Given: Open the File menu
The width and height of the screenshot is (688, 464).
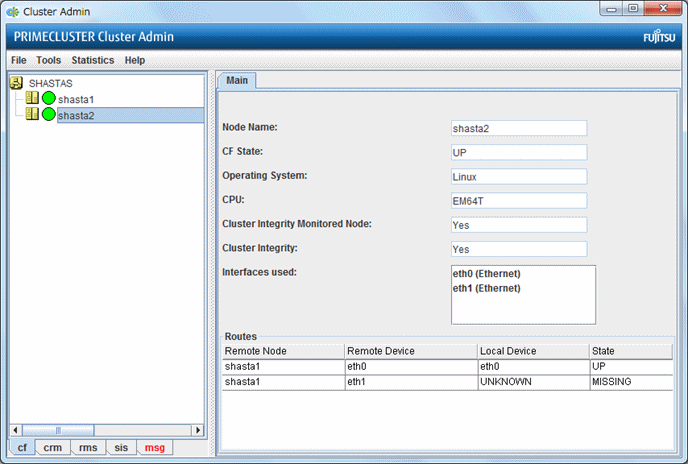Looking at the screenshot, I should pyautogui.click(x=18, y=60).
